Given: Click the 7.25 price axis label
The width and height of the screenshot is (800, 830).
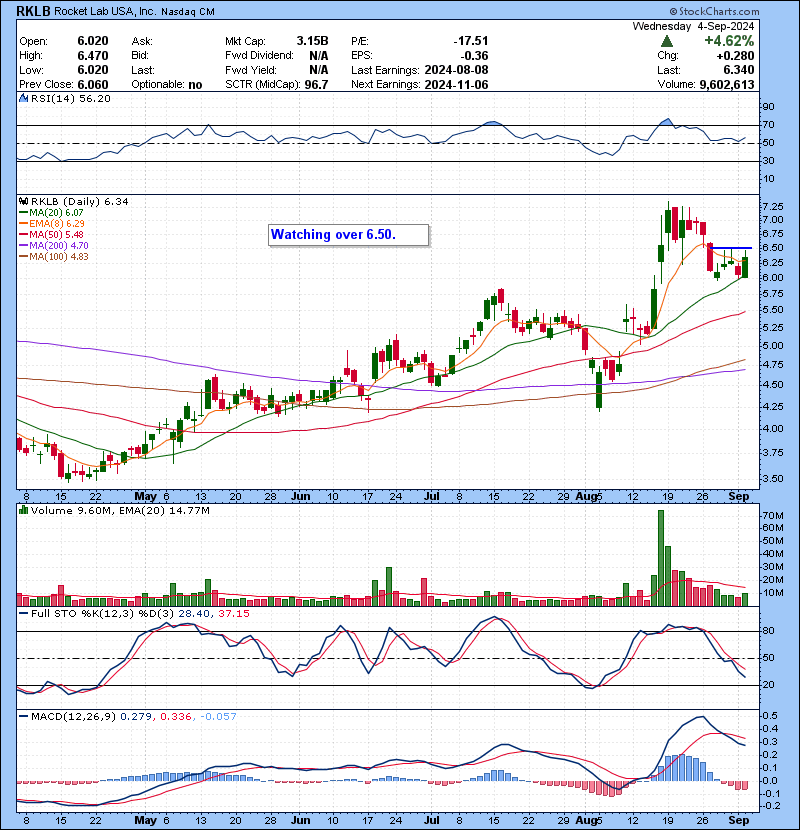Looking at the screenshot, I should click(x=773, y=206).
